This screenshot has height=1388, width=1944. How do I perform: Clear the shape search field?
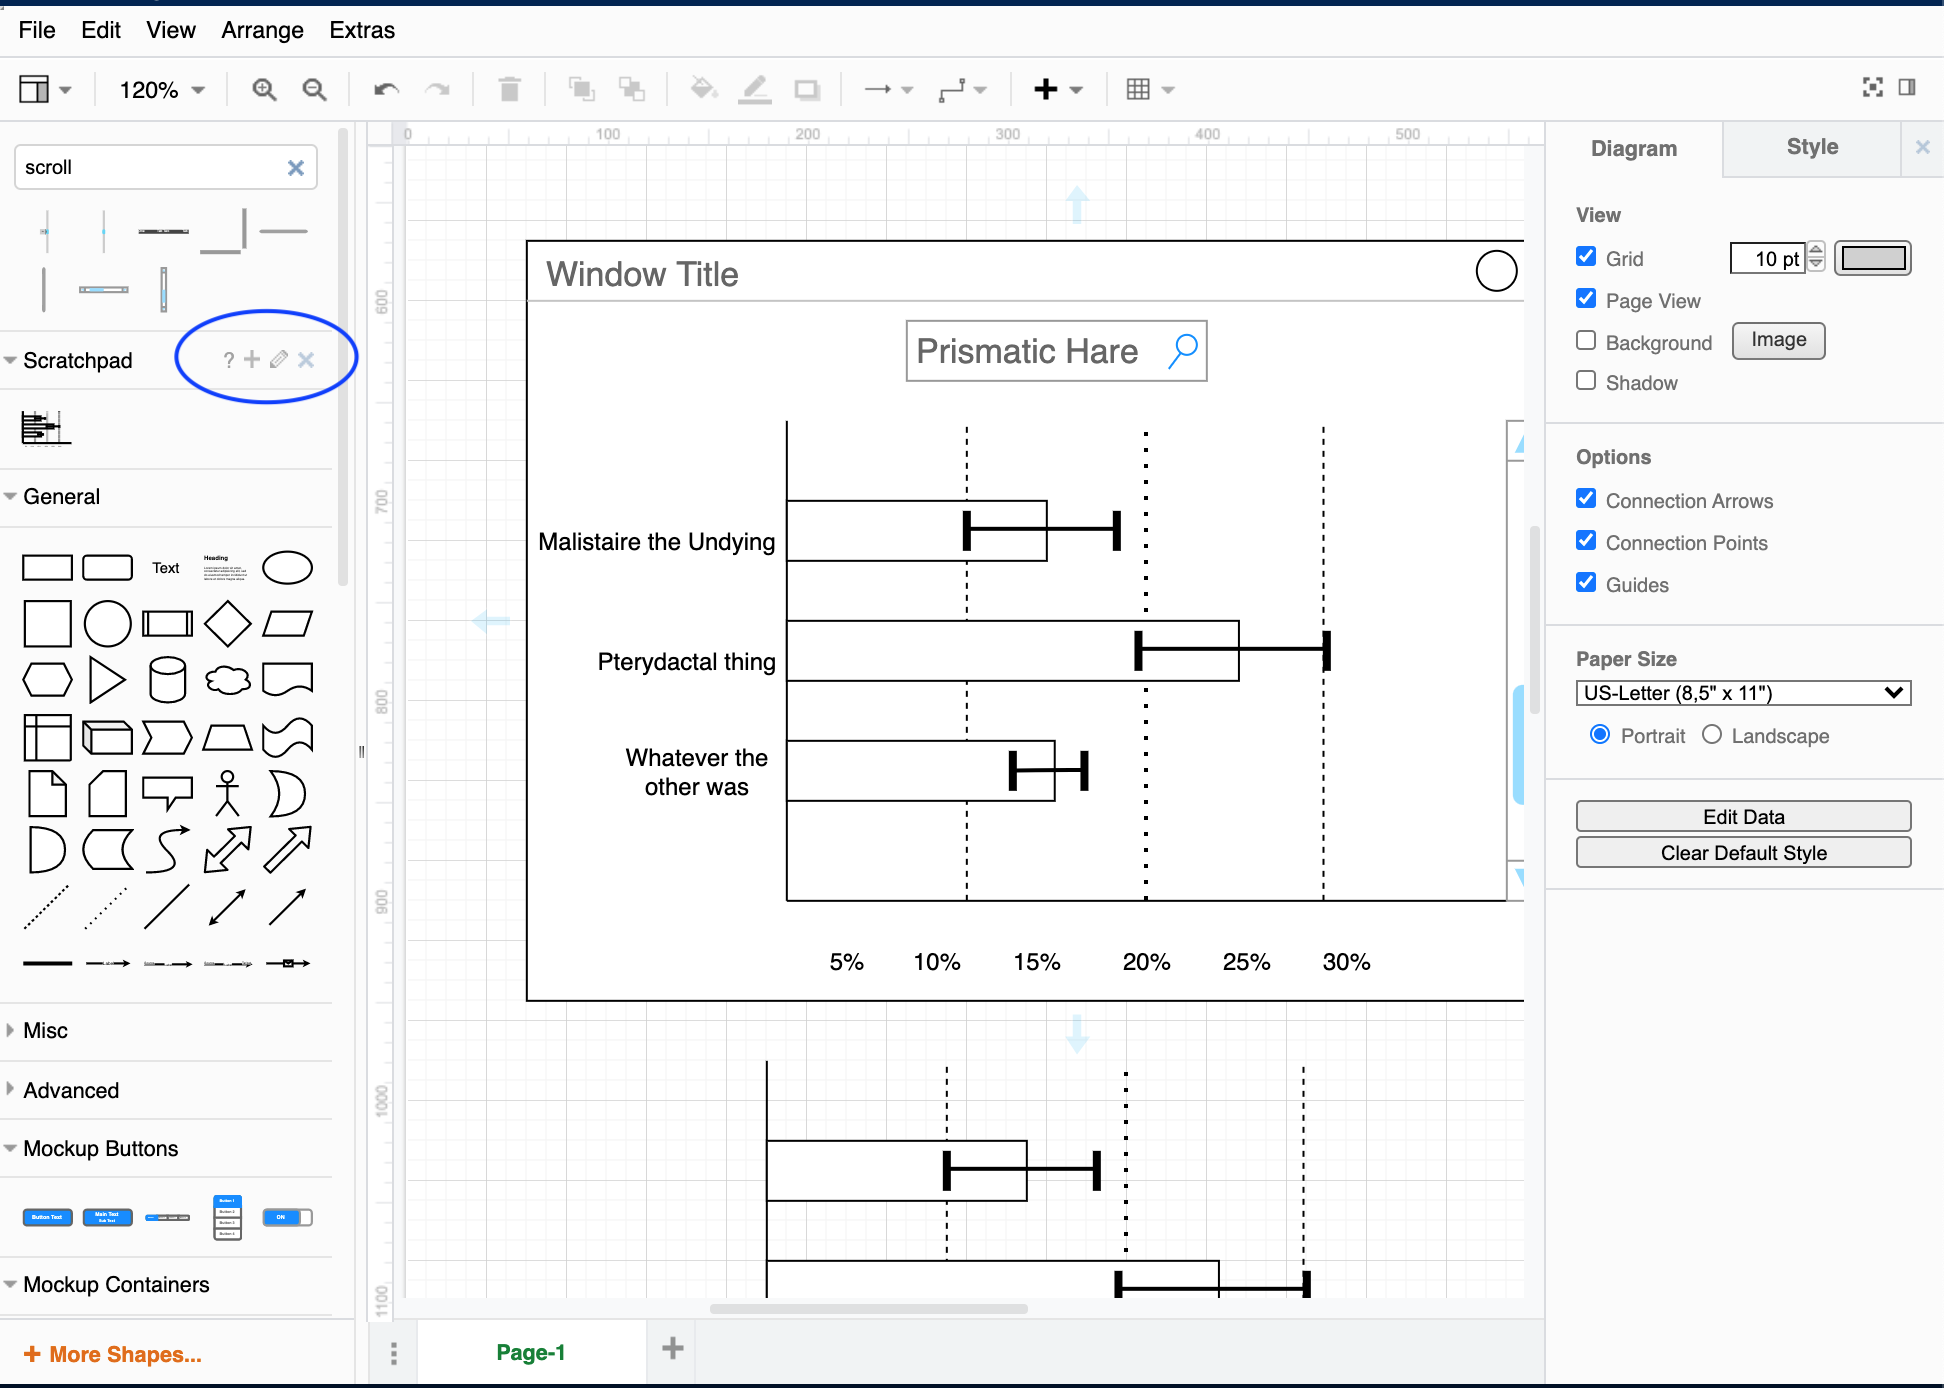pyautogui.click(x=296, y=168)
